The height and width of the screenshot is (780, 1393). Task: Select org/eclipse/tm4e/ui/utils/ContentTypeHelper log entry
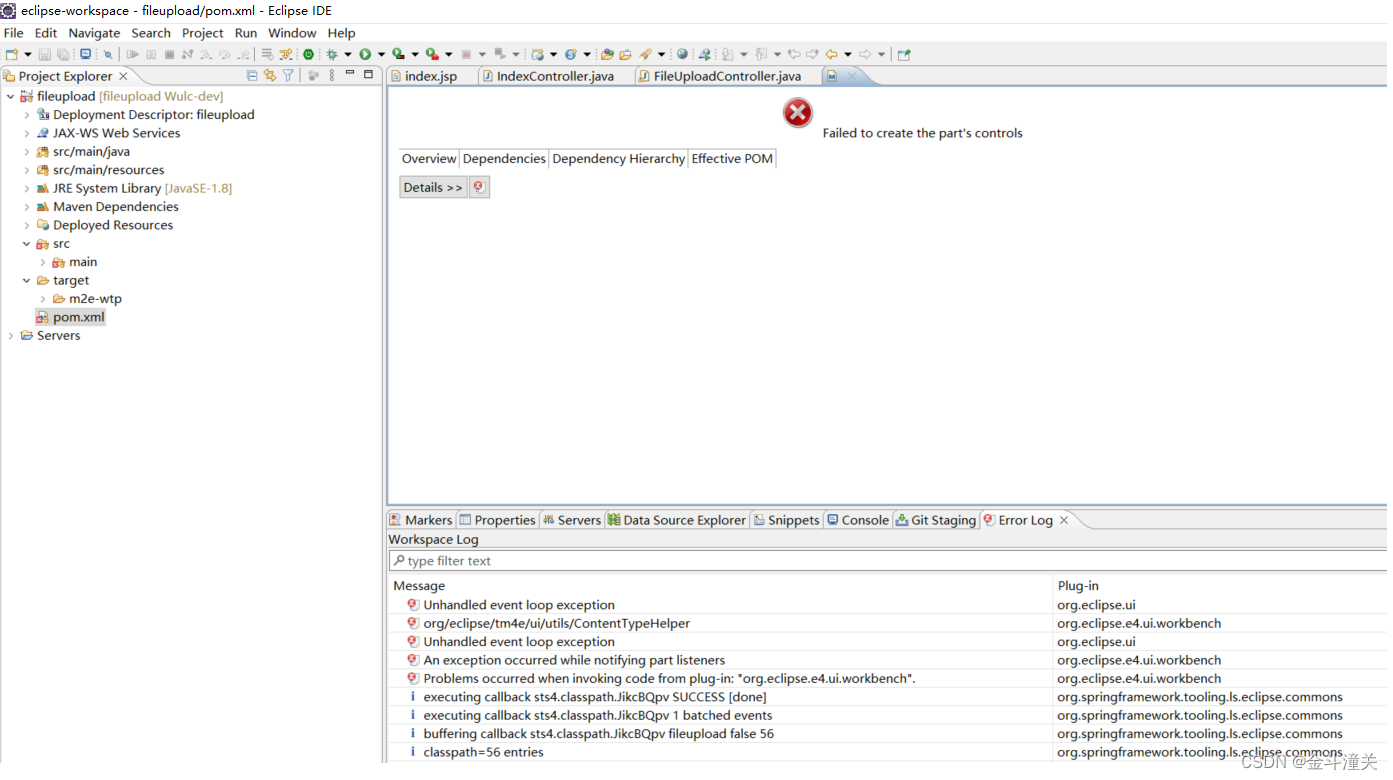[x=556, y=624]
